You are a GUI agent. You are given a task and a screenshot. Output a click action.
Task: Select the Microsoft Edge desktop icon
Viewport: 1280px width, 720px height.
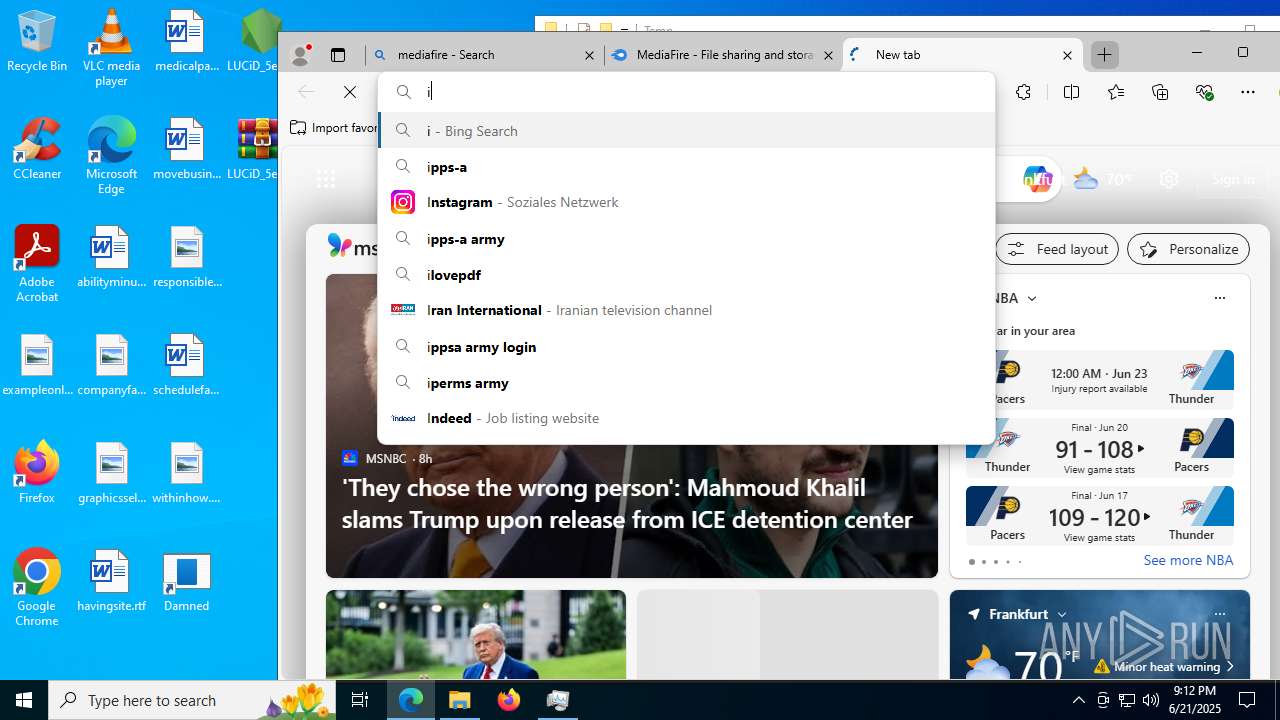click(111, 155)
